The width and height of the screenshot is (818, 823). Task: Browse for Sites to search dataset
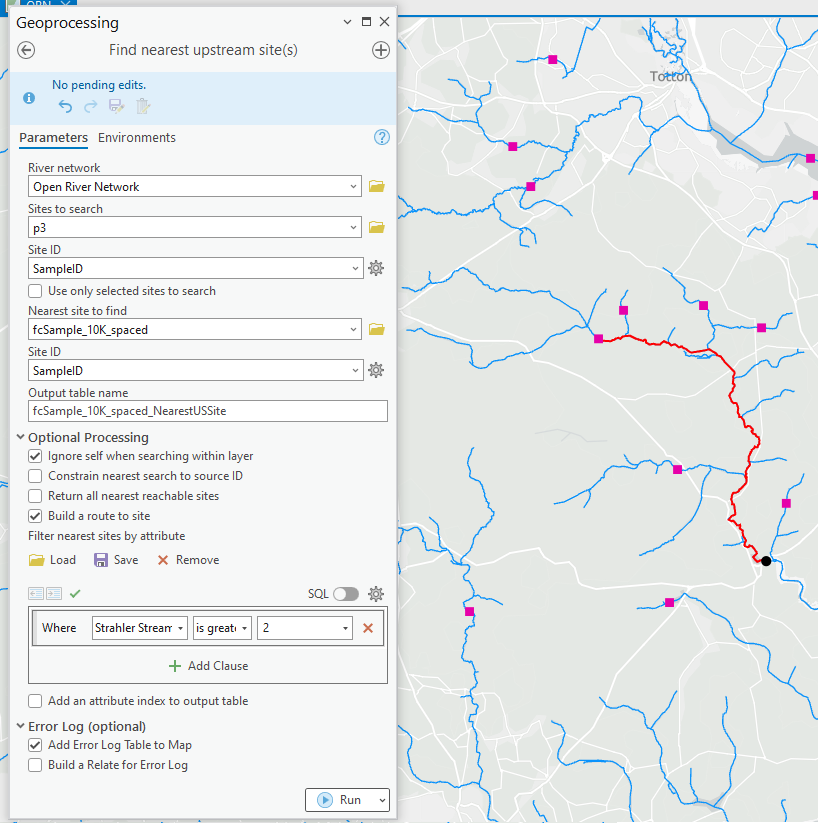376,227
